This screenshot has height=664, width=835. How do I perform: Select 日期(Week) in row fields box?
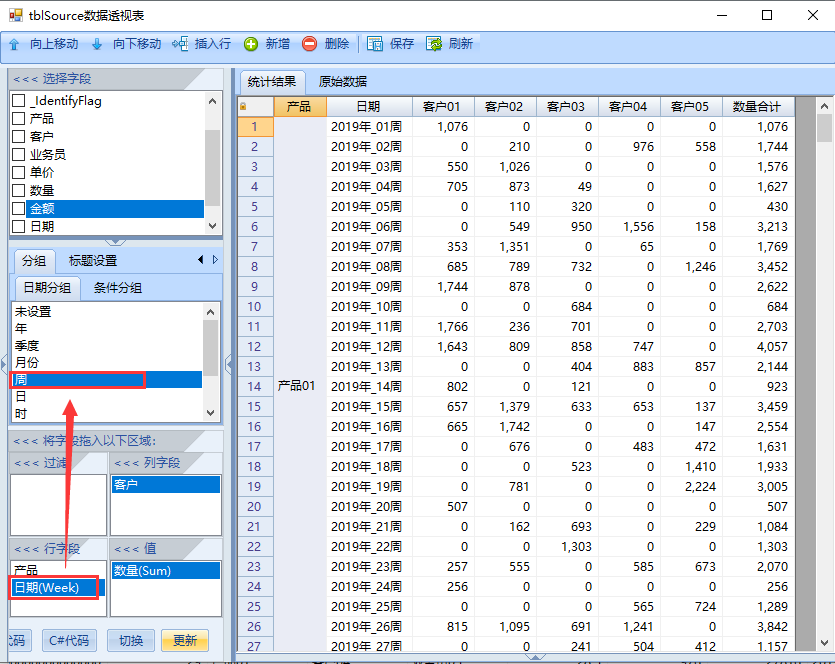point(58,588)
